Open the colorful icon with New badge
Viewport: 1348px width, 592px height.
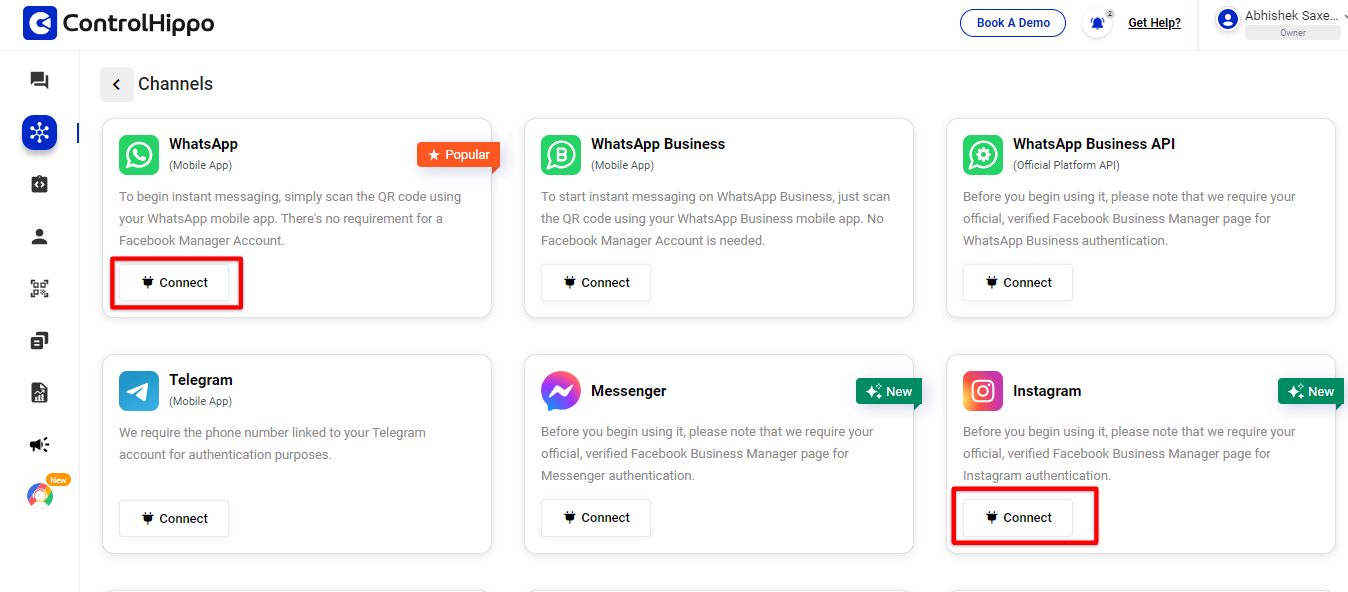click(x=38, y=495)
